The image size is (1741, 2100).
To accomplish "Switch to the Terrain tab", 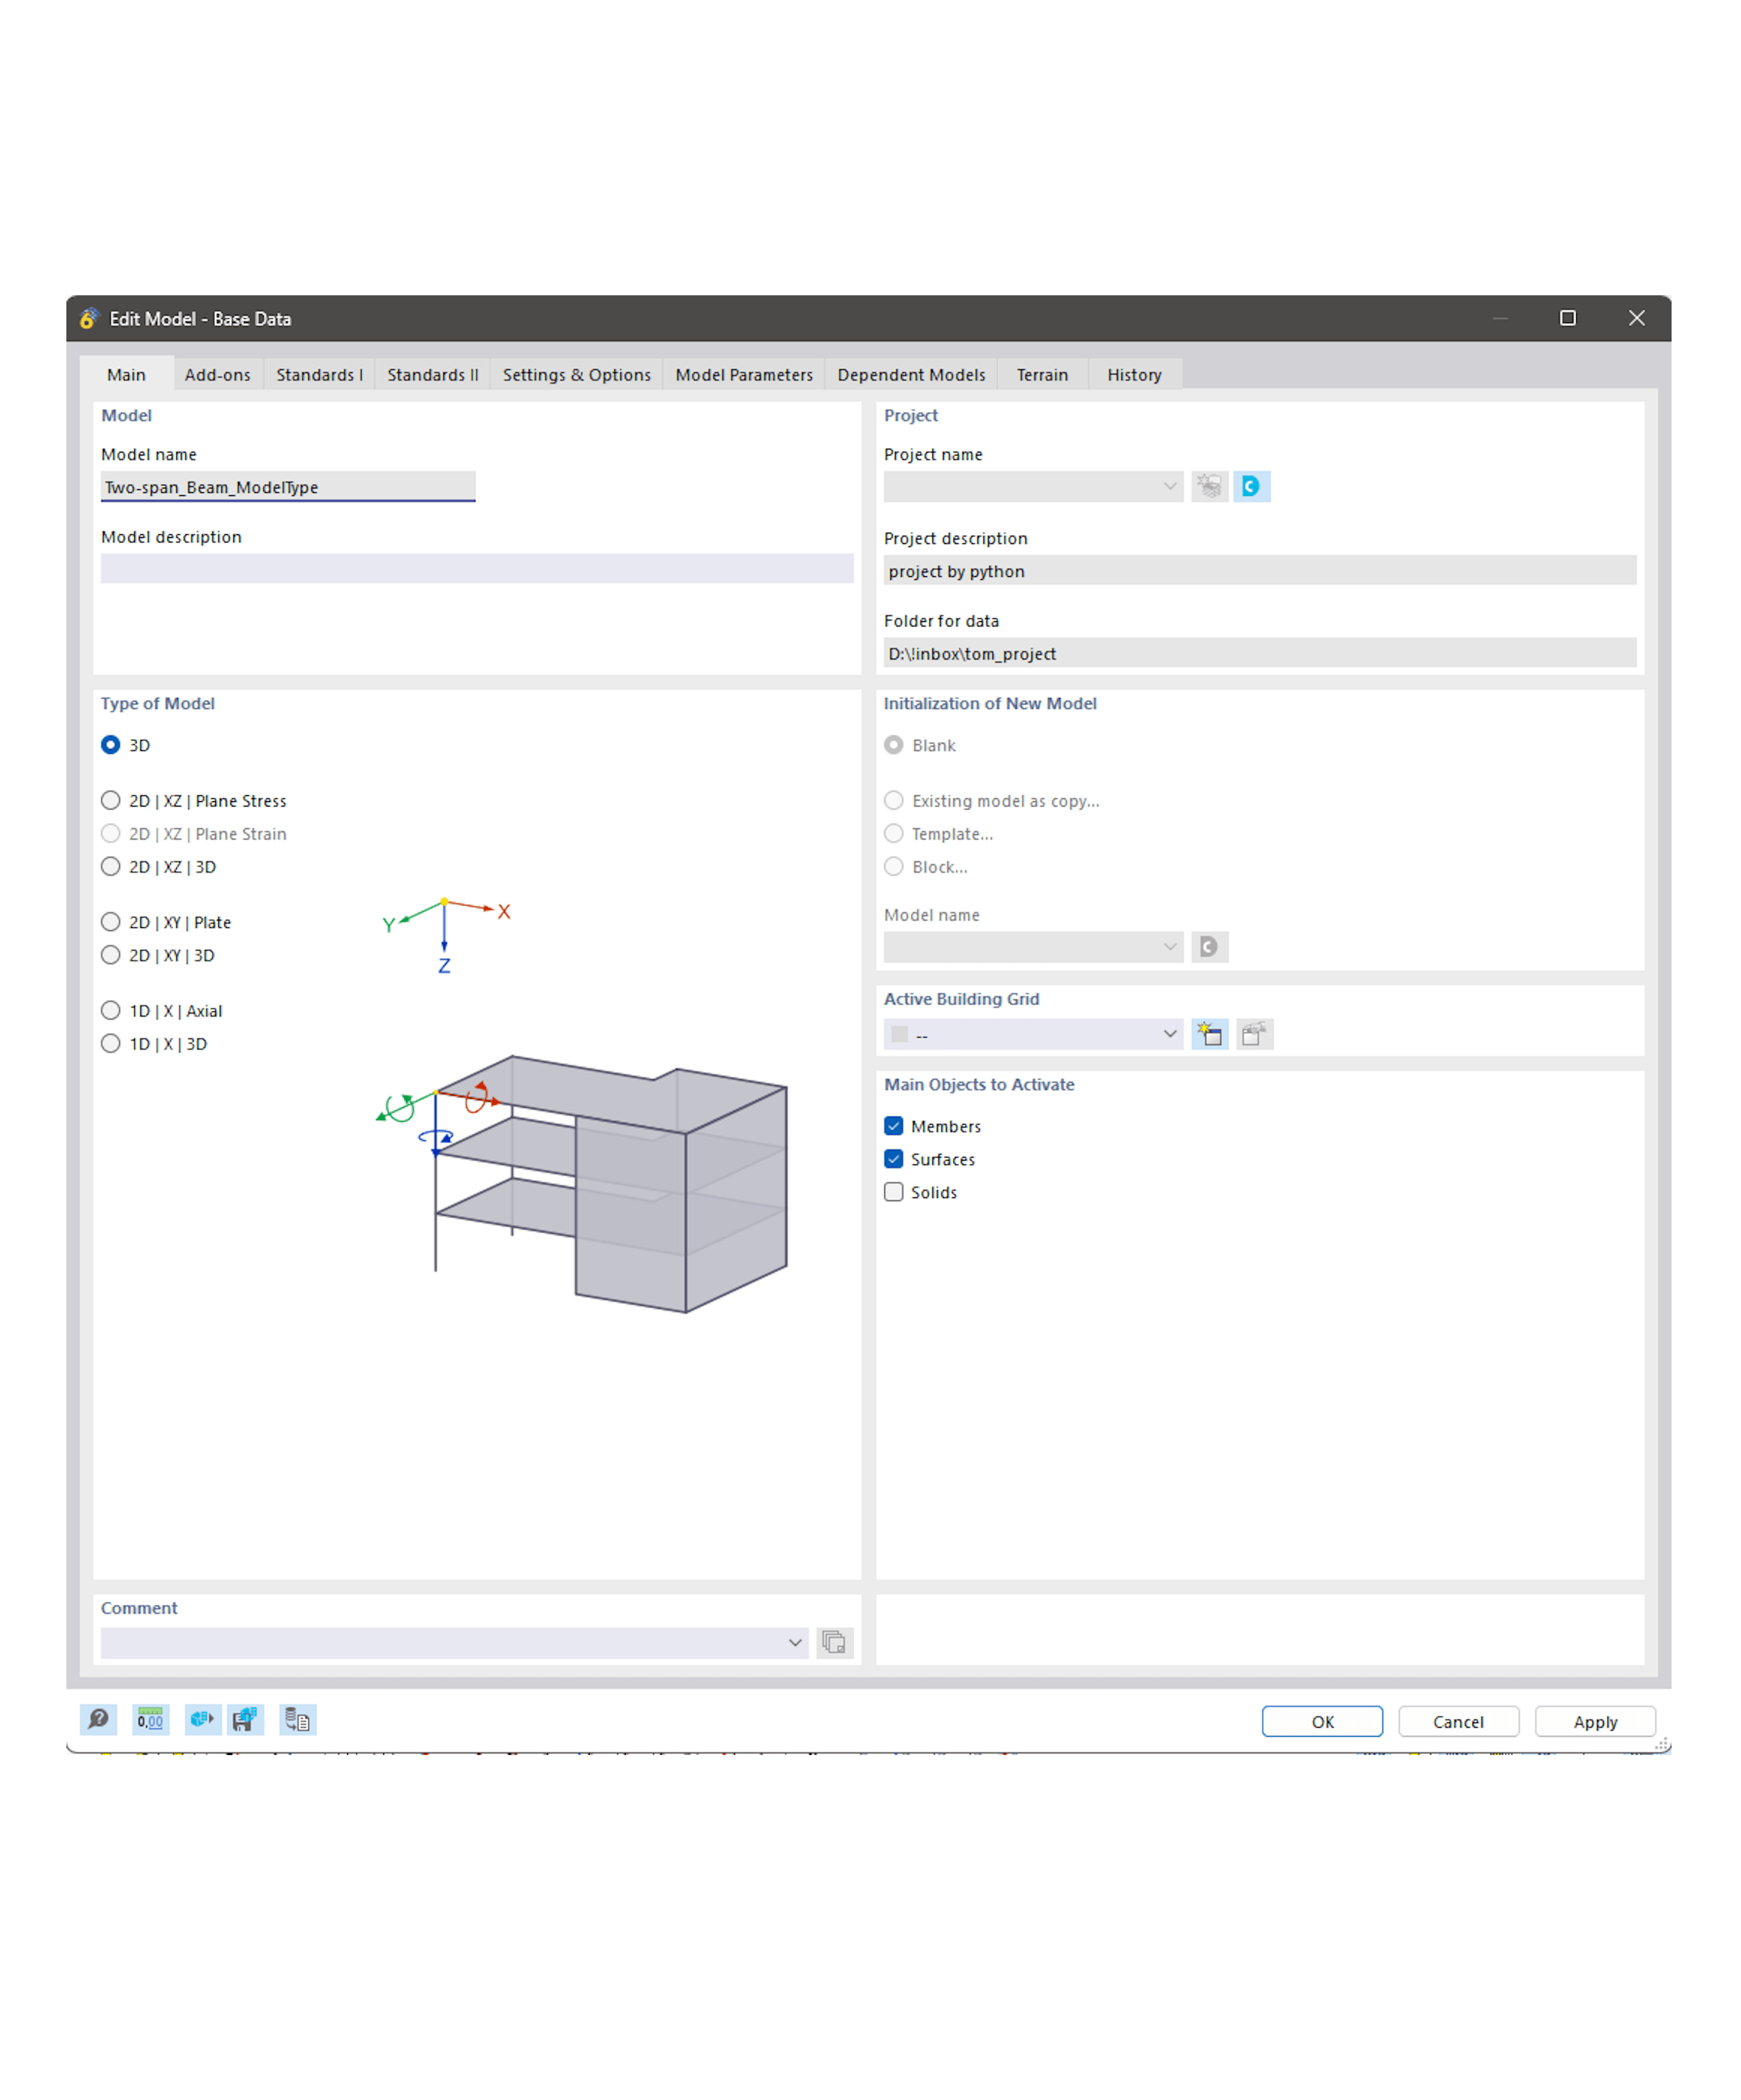I will coord(1041,375).
